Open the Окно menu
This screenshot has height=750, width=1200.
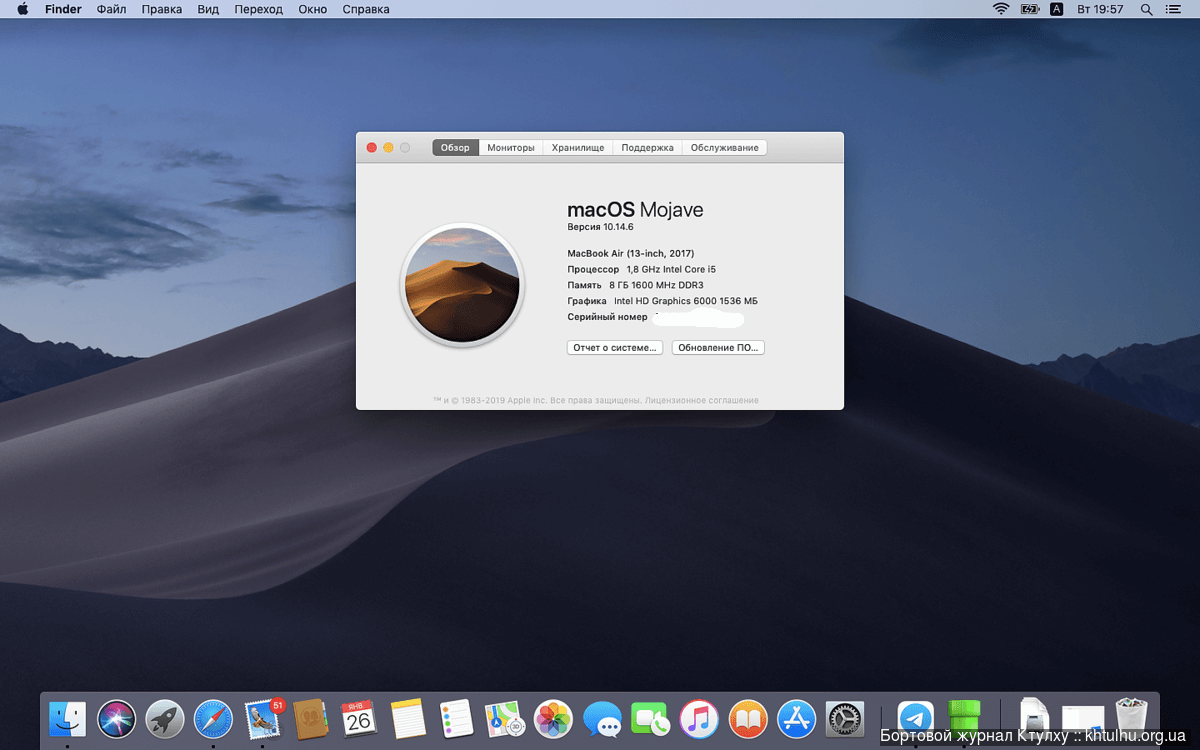[313, 9]
